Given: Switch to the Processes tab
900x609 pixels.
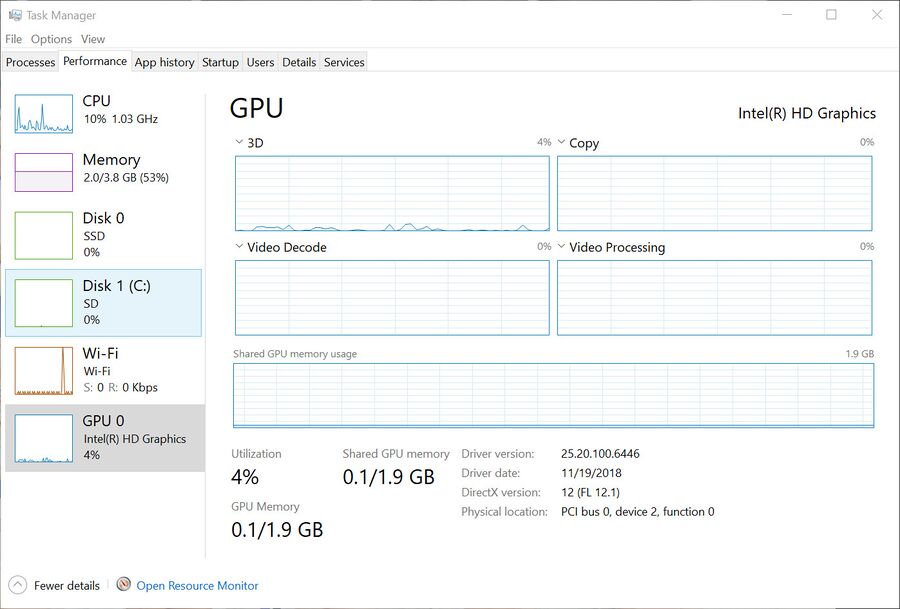Looking at the screenshot, I should click(x=30, y=62).
